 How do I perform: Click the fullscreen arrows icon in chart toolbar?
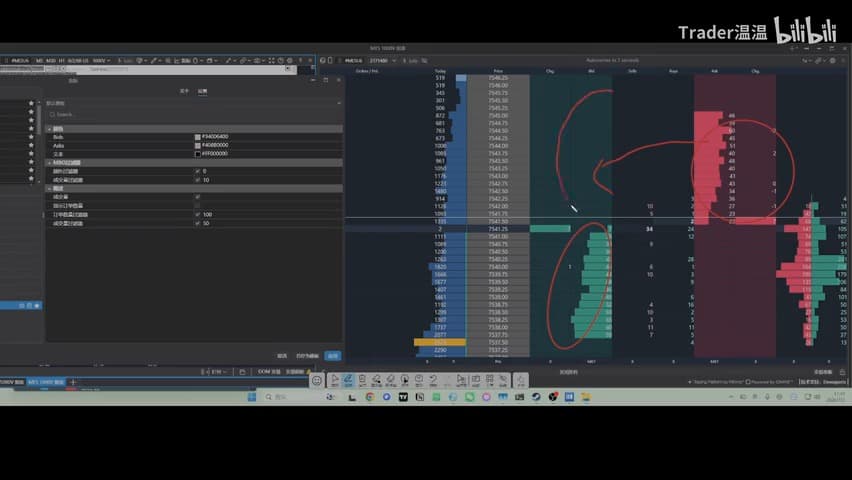tap(271, 60)
